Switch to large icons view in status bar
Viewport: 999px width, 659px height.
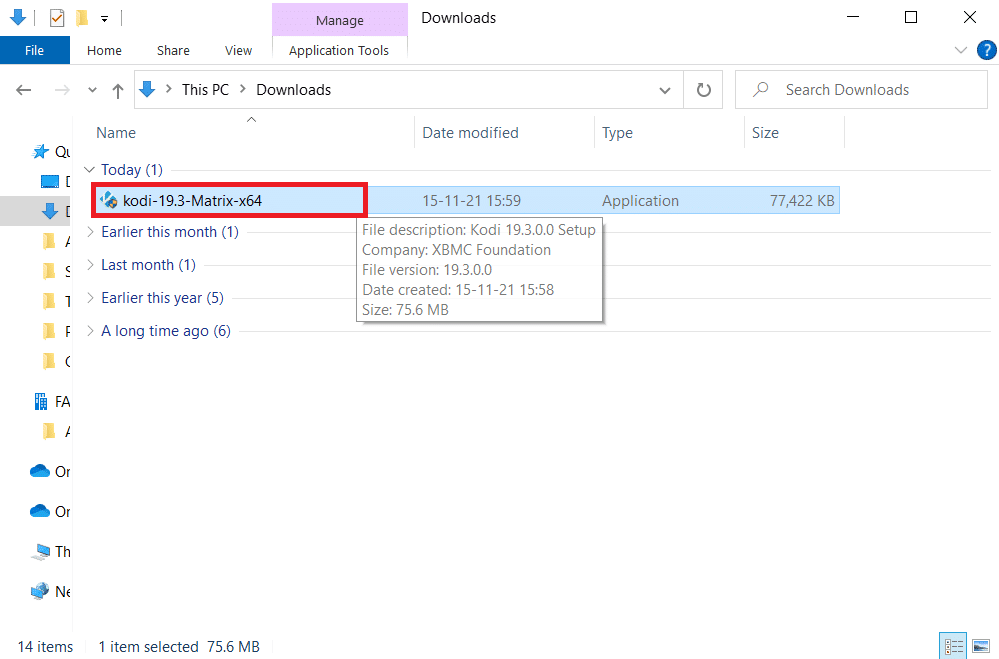[x=981, y=647]
